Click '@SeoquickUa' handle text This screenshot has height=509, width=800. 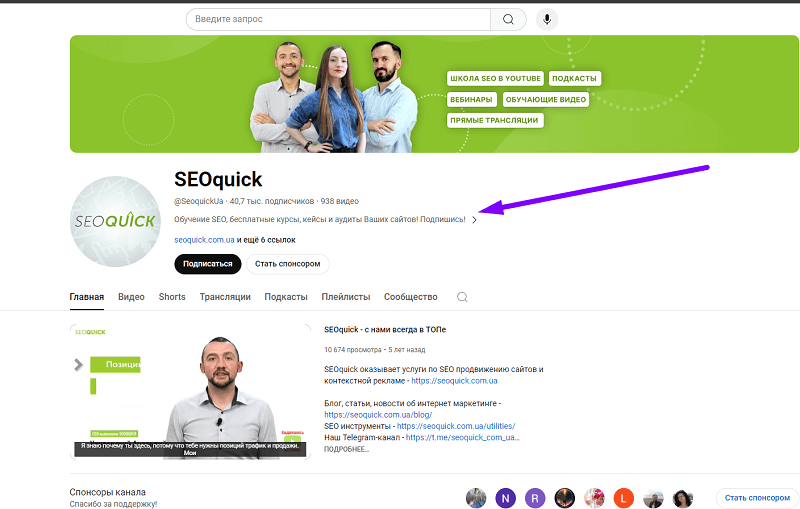pyautogui.click(x=198, y=201)
